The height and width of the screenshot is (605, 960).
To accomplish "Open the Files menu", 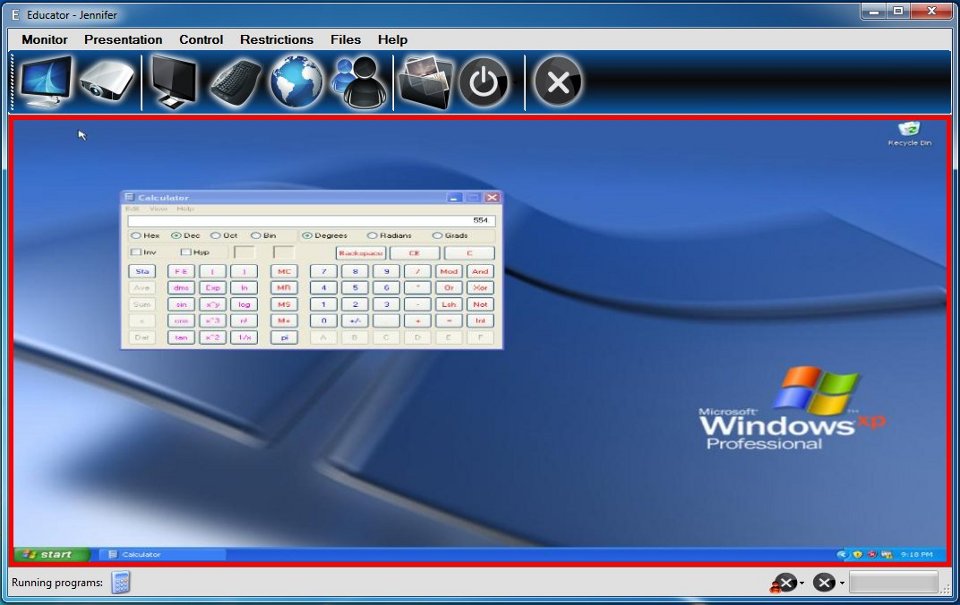I will (x=345, y=40).
